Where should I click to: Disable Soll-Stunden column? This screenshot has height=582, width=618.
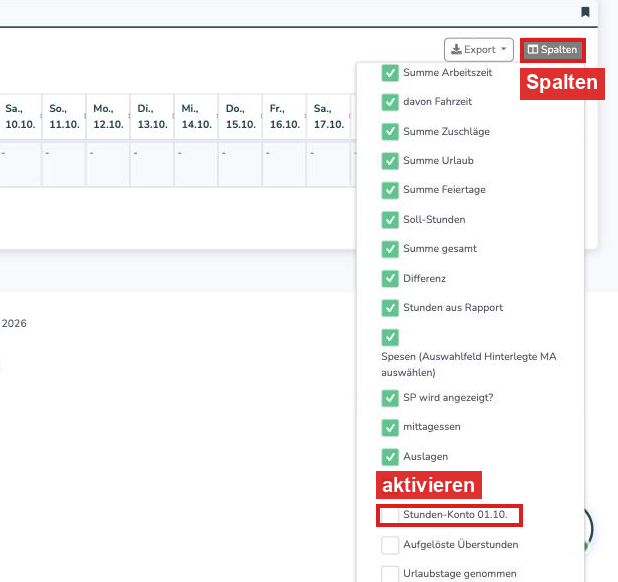tap(390, 220)
